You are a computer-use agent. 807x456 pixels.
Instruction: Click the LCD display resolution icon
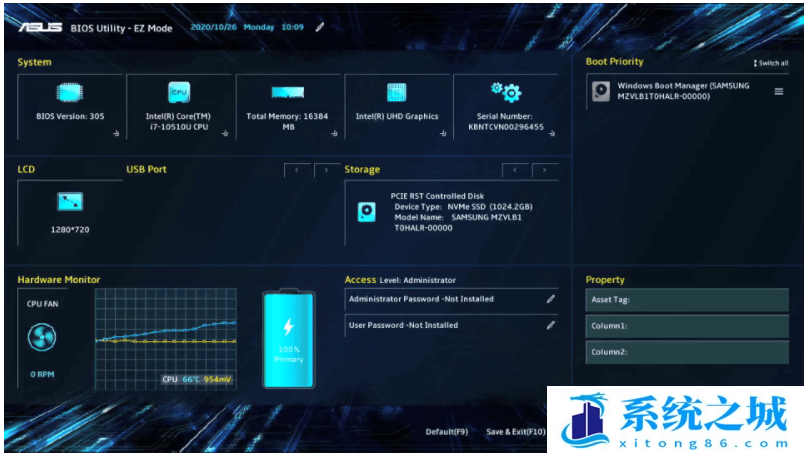coord(70,202)
